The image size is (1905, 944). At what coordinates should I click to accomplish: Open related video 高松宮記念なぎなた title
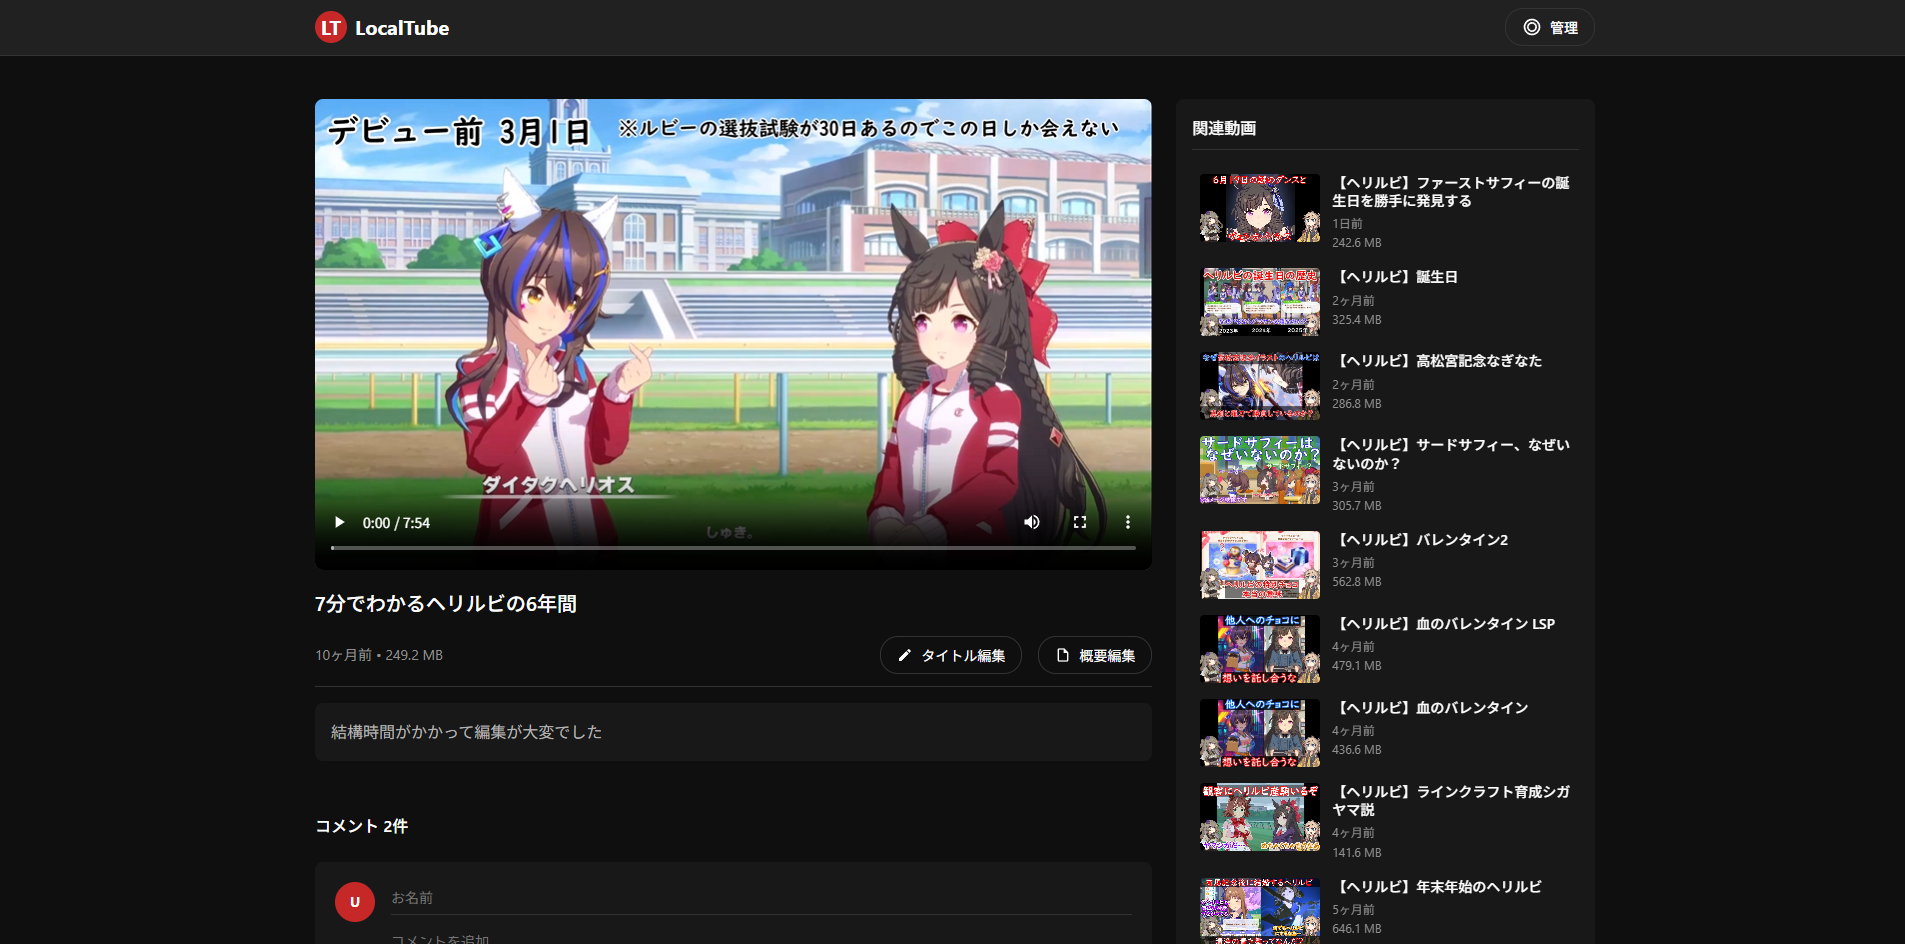tap(1438, 361)
